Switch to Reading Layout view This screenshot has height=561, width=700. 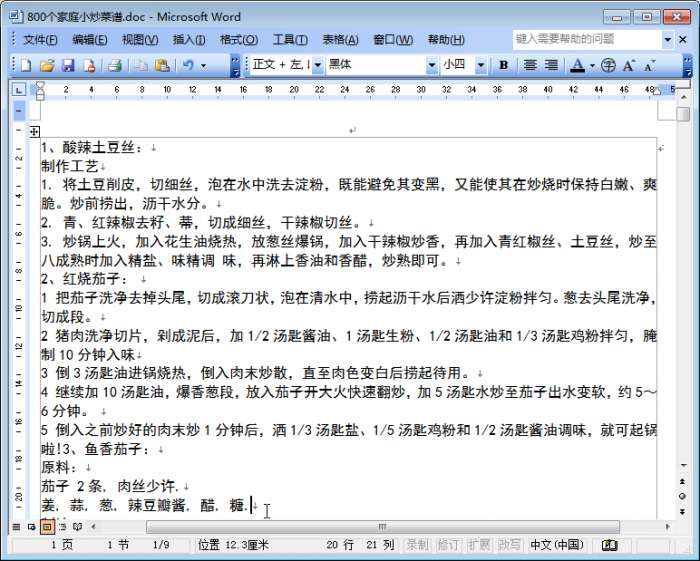pyautogui.click(x=78, y=527)
